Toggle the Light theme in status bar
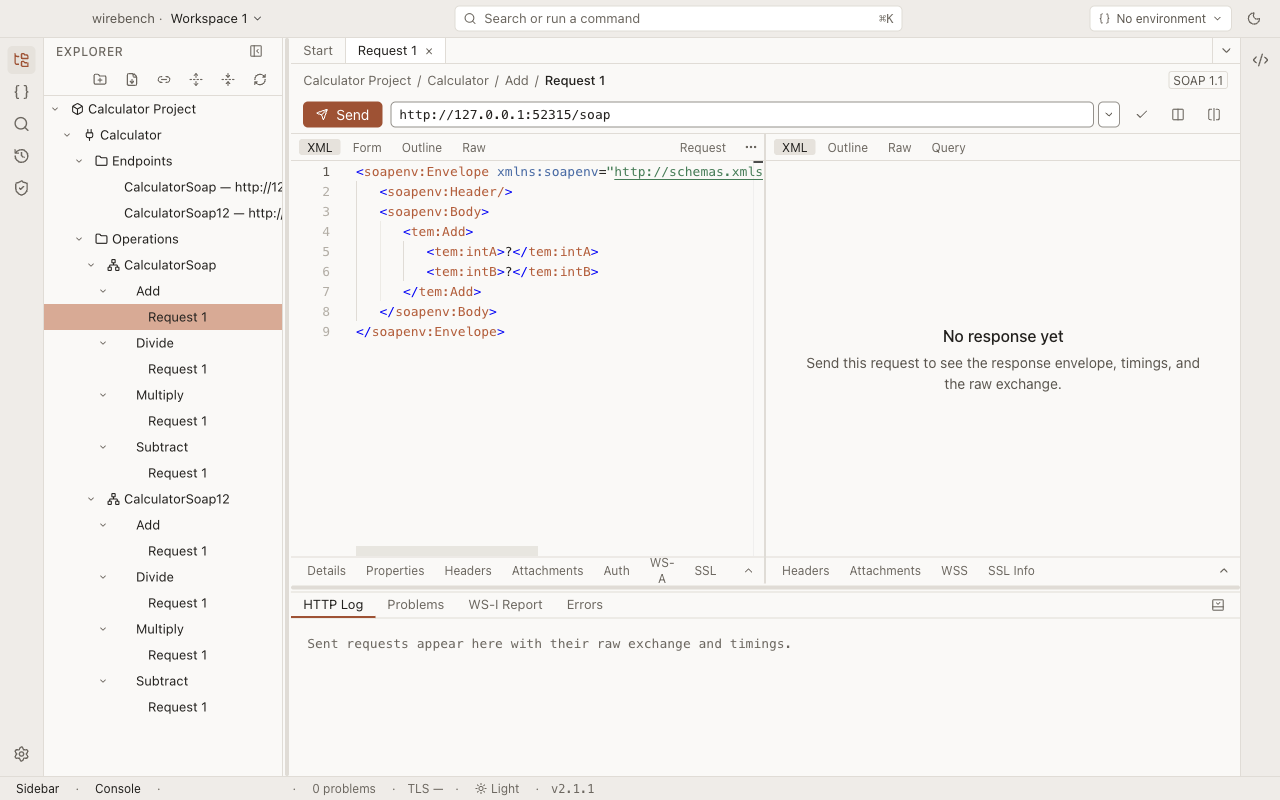 click(x=497, y=789)
